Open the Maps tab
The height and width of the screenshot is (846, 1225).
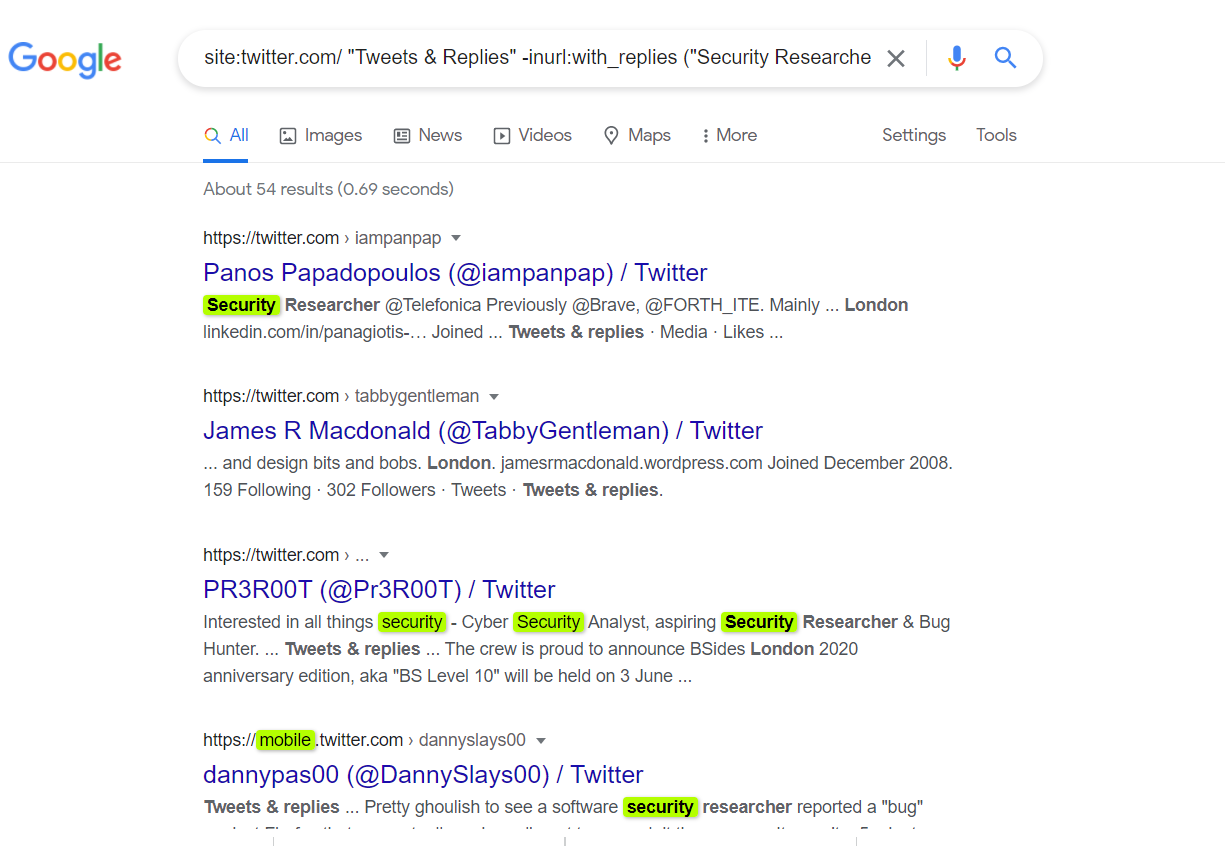tap(637, 135)
